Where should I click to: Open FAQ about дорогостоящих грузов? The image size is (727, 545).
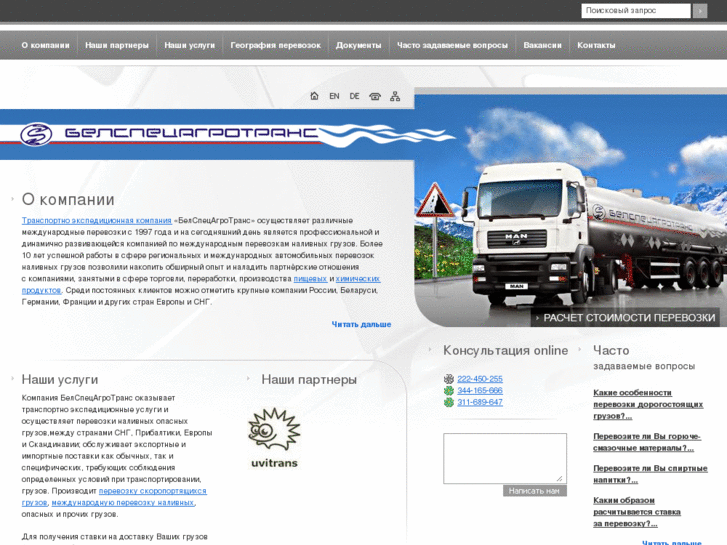click(x=648, y=404)
